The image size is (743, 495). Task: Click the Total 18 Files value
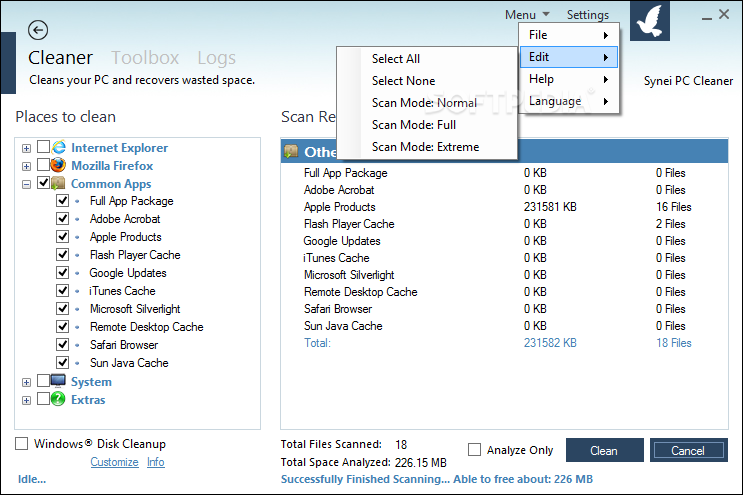(673, 343)
